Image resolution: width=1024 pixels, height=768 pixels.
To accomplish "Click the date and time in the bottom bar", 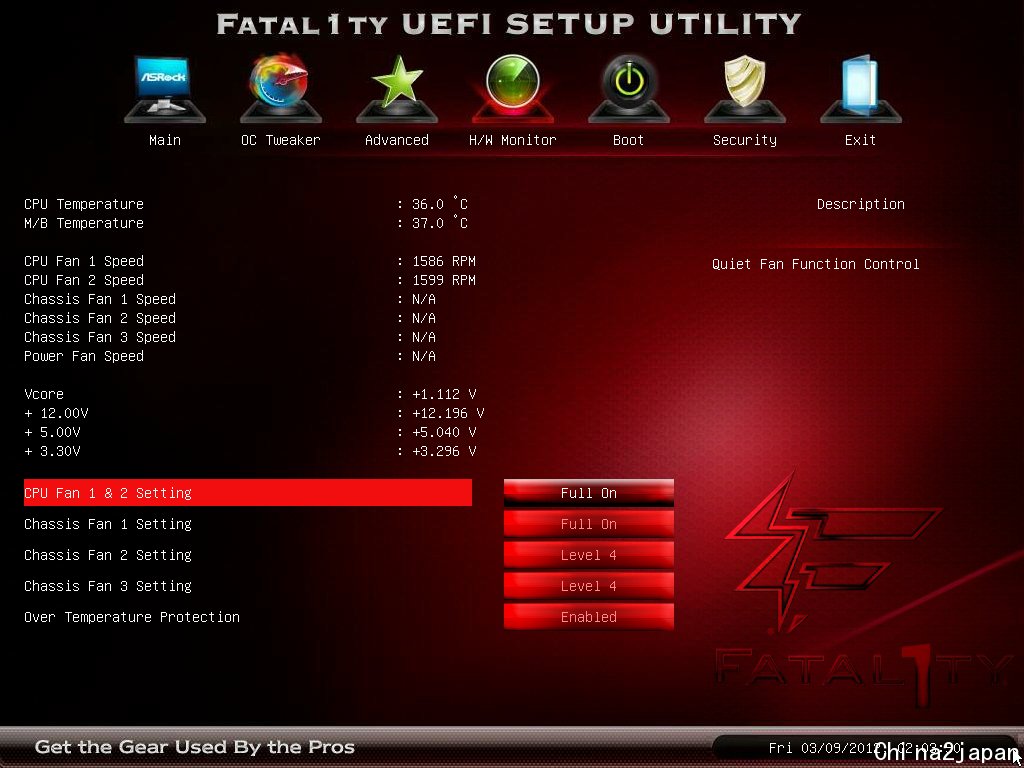I will point(865,747).
